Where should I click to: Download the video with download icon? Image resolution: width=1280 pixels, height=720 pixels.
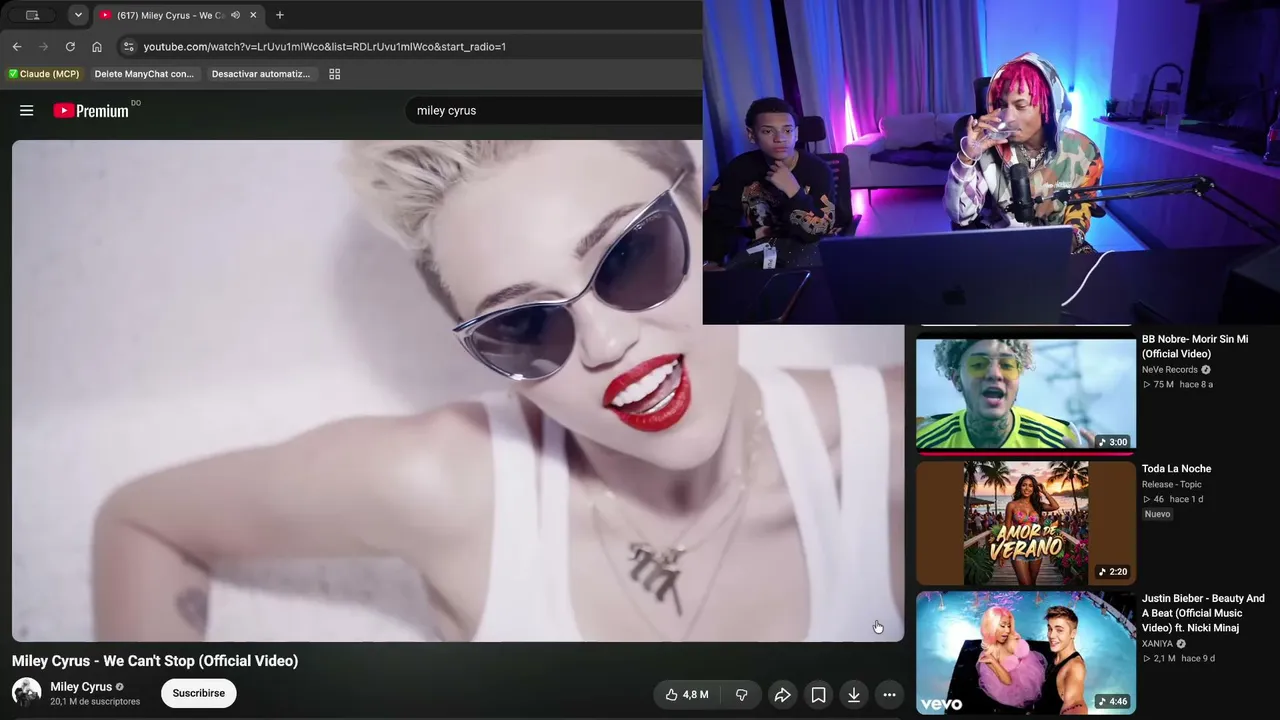click(854, 695)
